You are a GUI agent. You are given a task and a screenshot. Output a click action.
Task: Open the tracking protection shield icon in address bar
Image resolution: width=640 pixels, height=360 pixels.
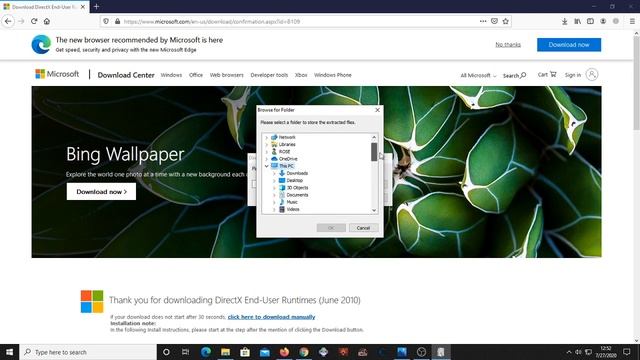106,21
